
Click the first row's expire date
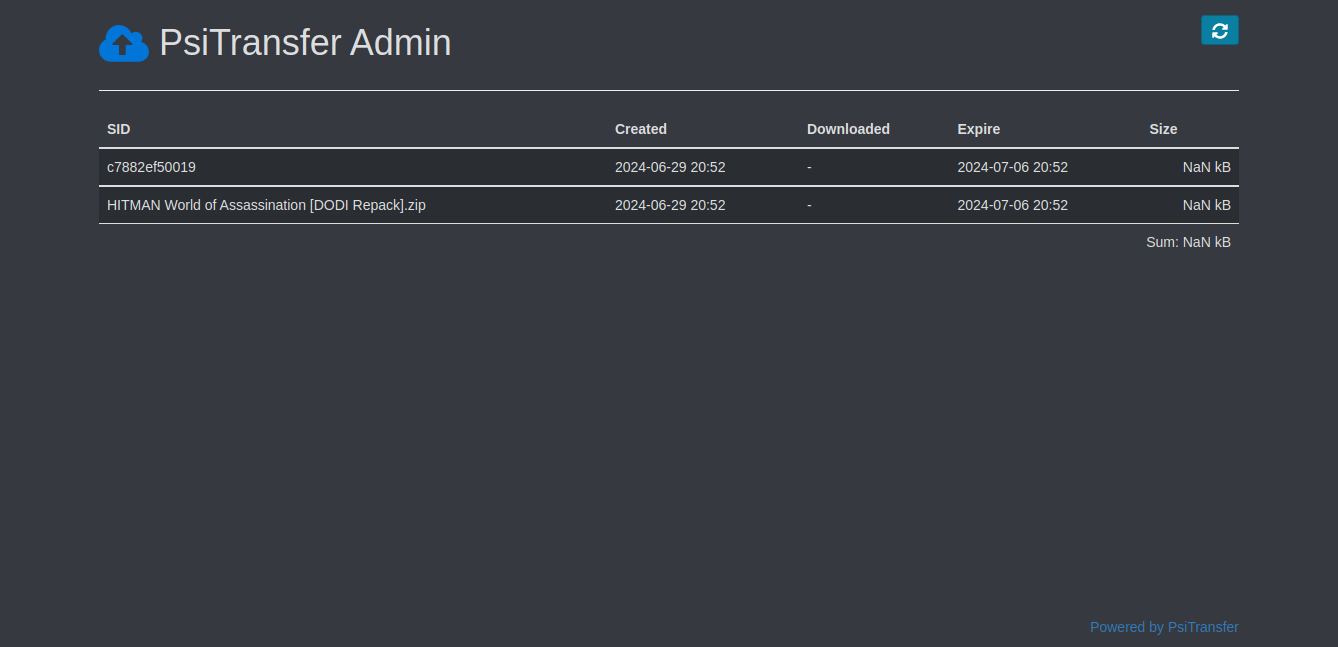point(1012,167)
